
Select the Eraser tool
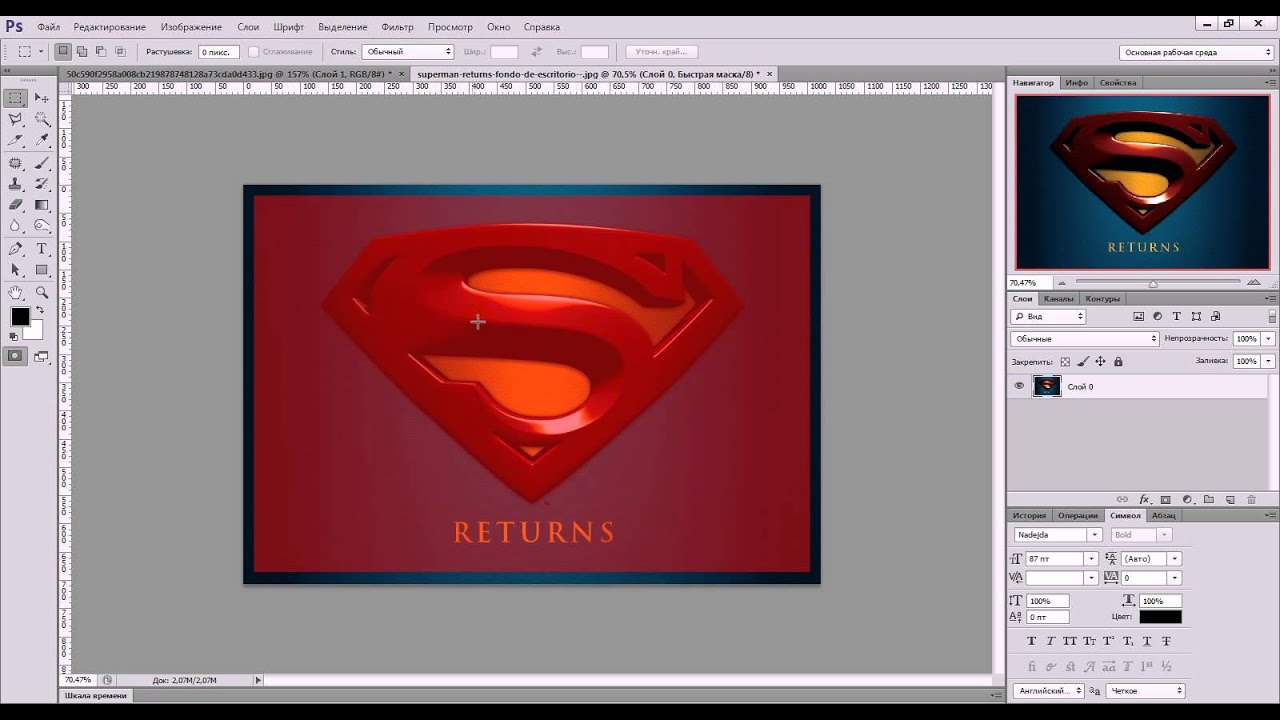click(15, 205)
